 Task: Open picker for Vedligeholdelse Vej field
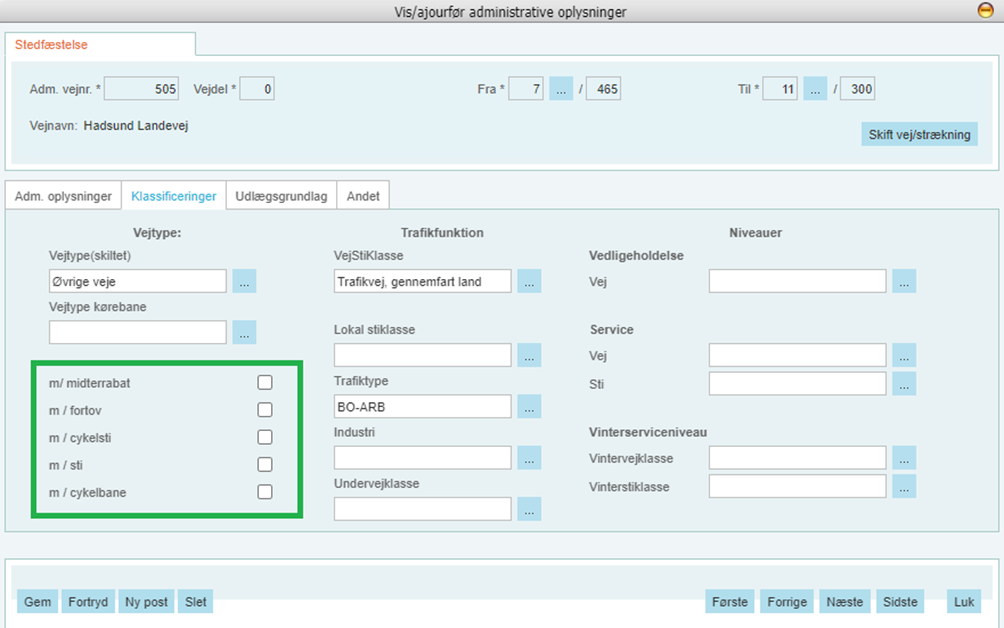(x=904, y=281)
